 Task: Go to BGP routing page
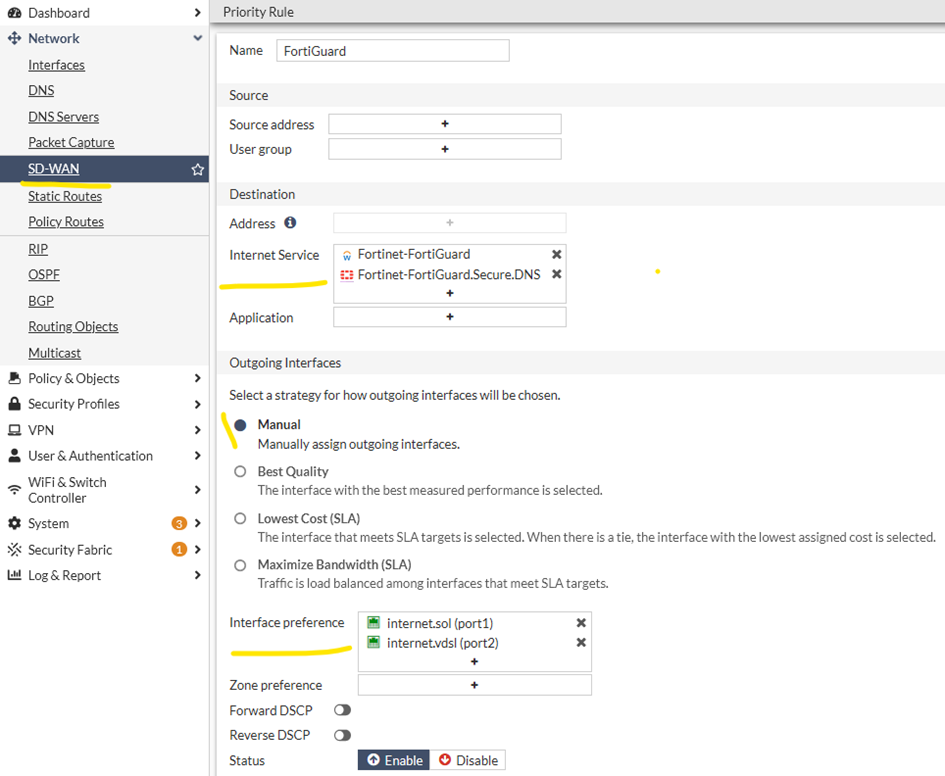[x=41, y=301]
